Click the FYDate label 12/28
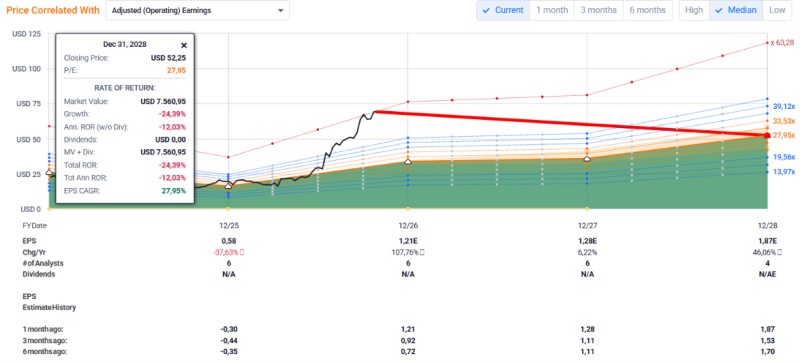This screenshot has width=800, height=363. click(x=767, y=225)
